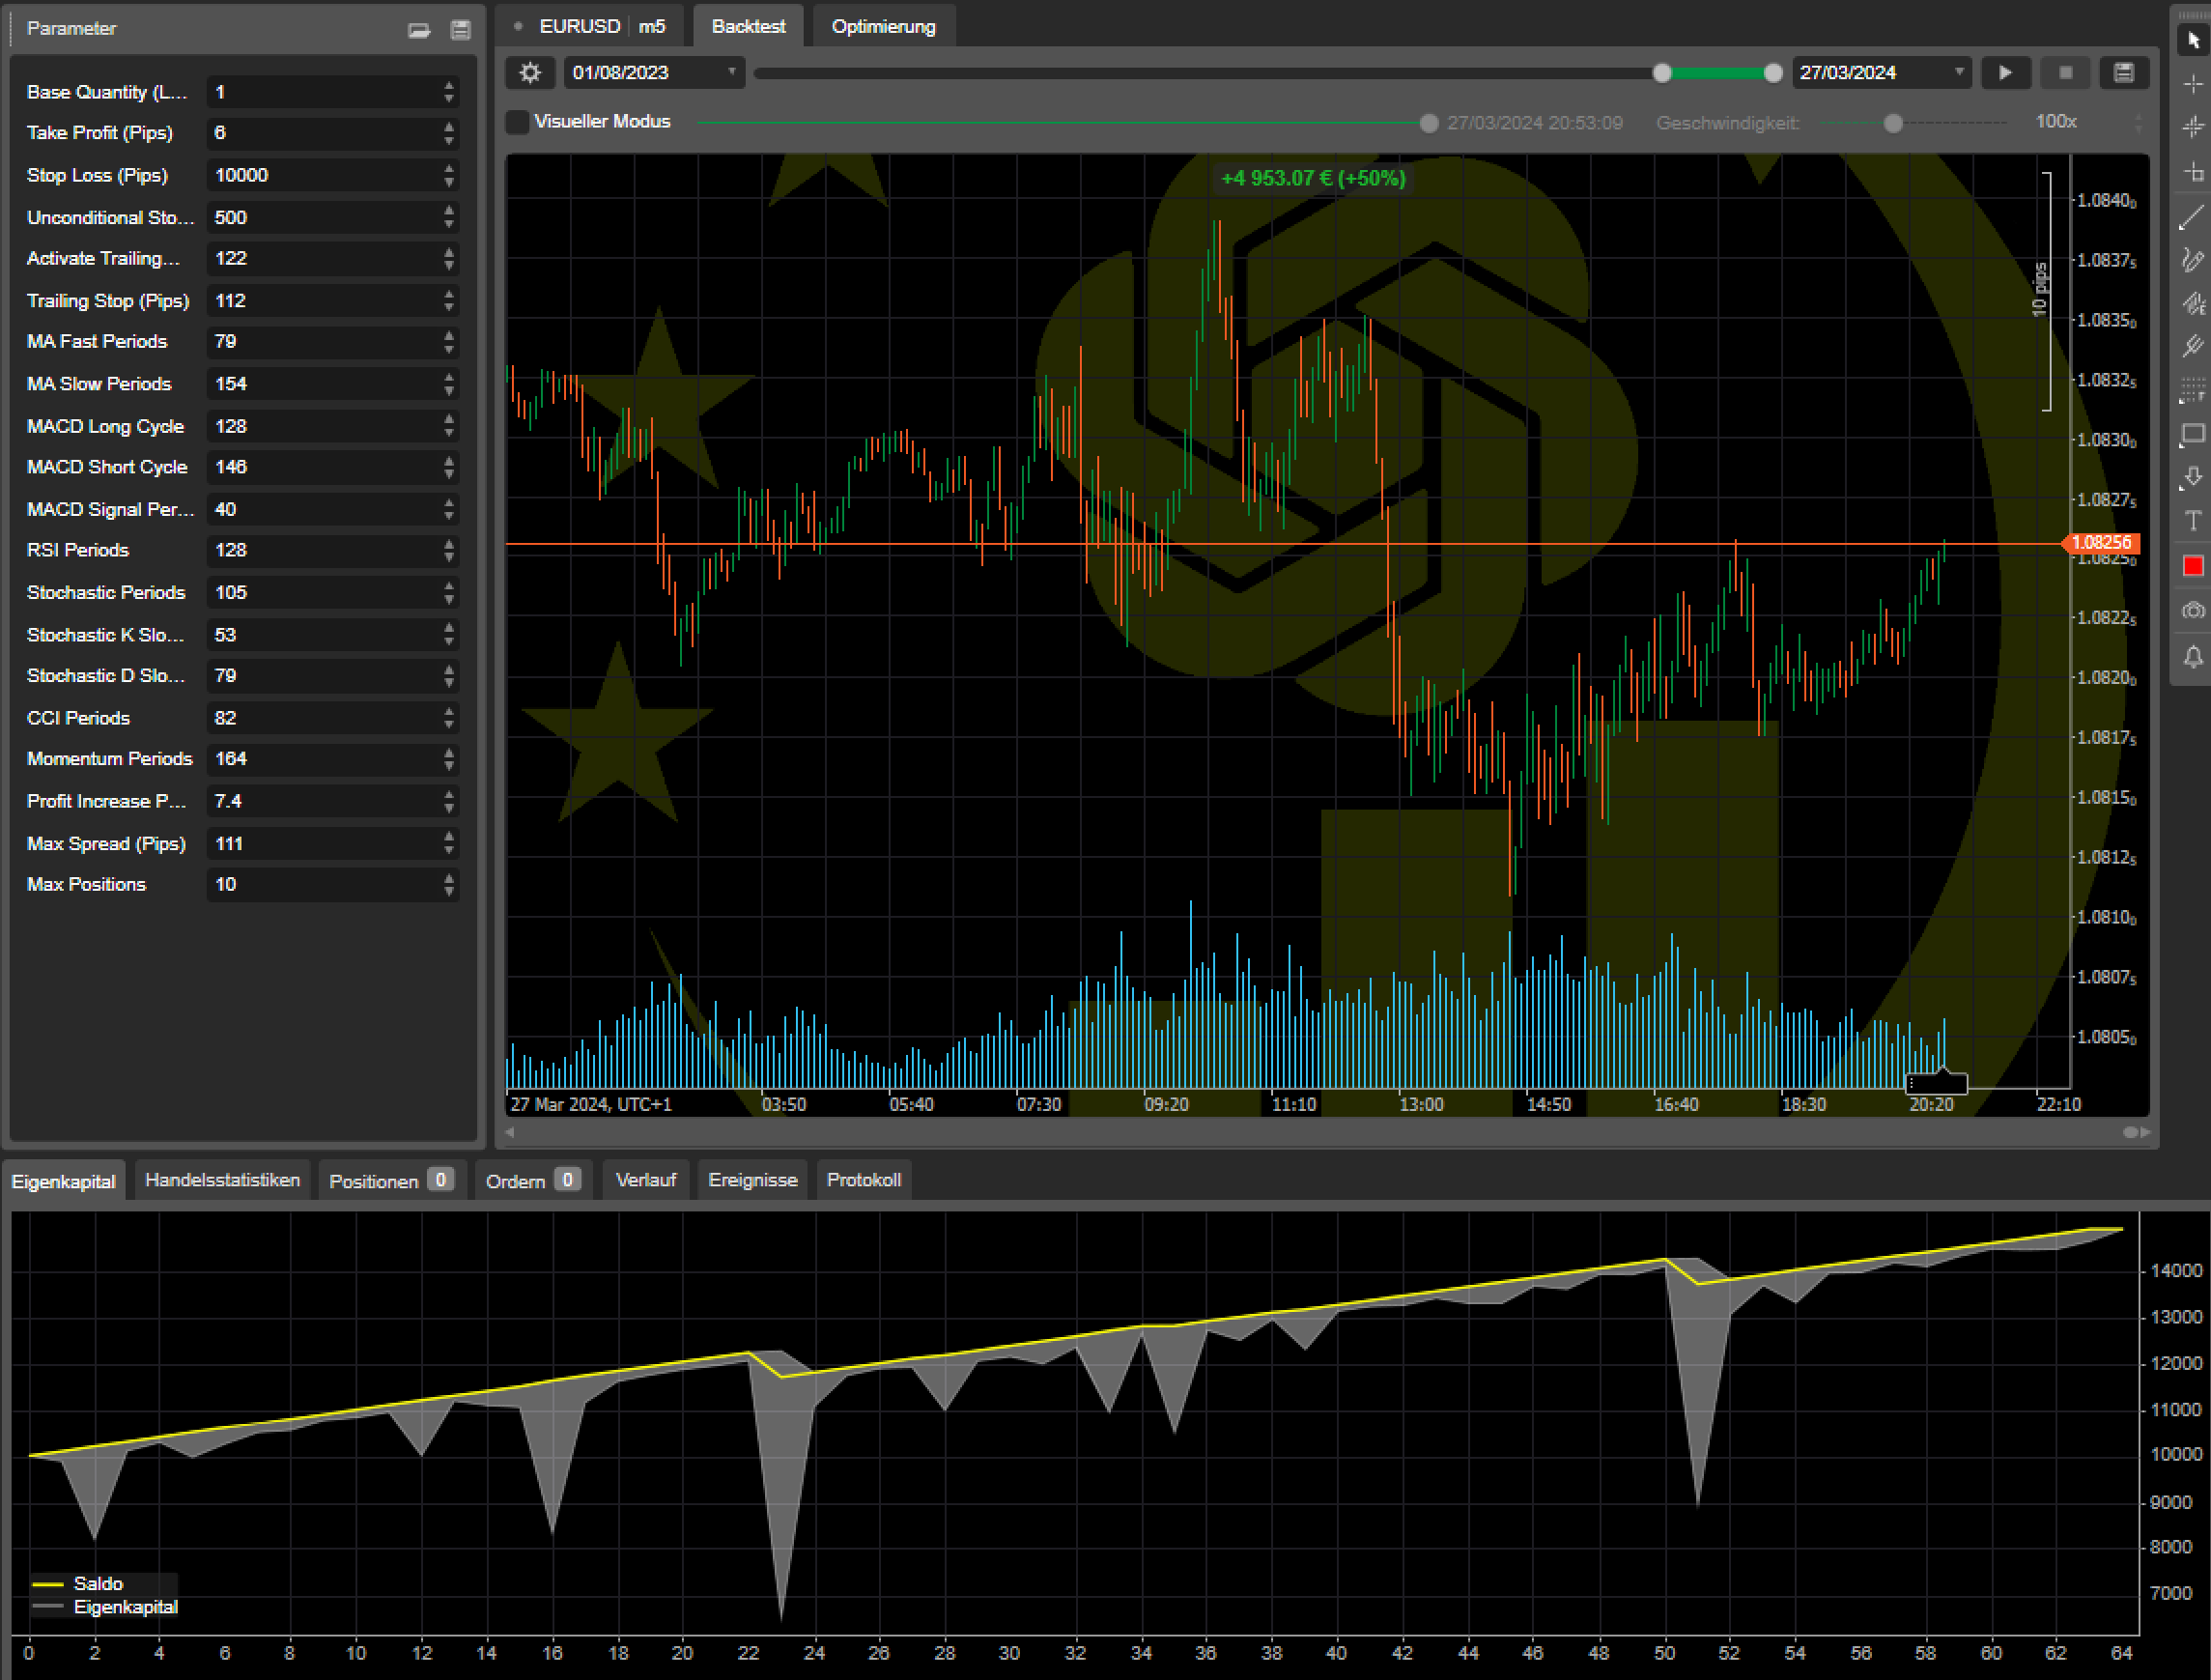Click the Eigenkapital legend entry
The image size is (2211, 1680).
(x=105, y=1607)
